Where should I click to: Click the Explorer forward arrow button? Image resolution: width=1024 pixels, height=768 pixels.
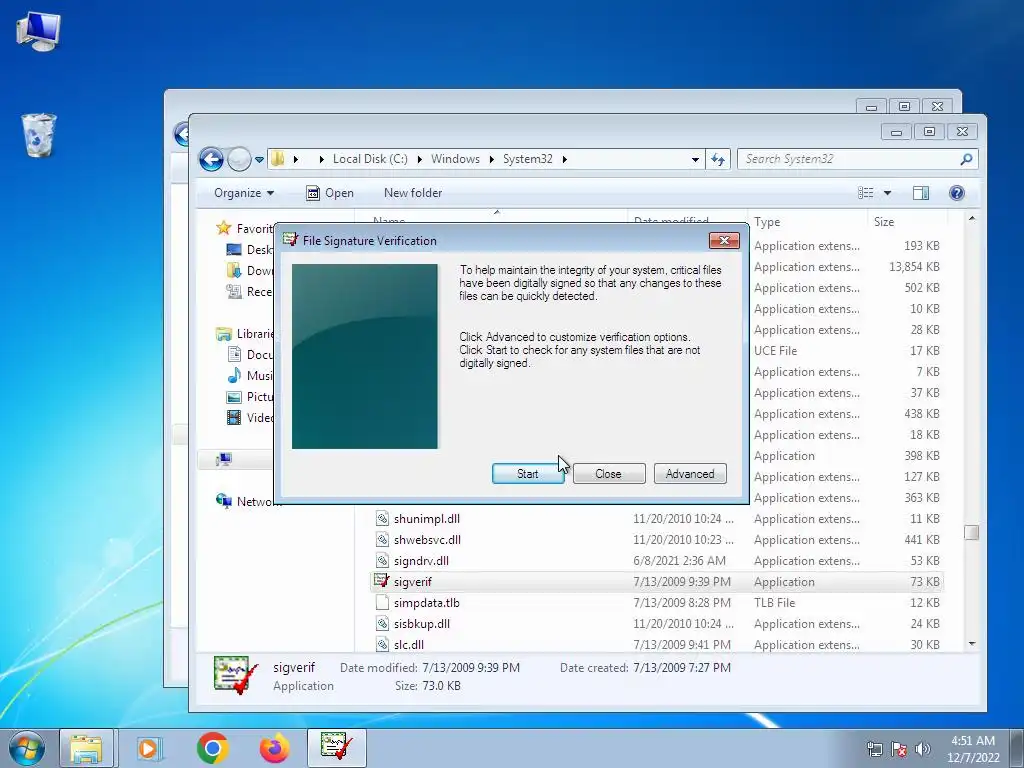coord(239,159)
